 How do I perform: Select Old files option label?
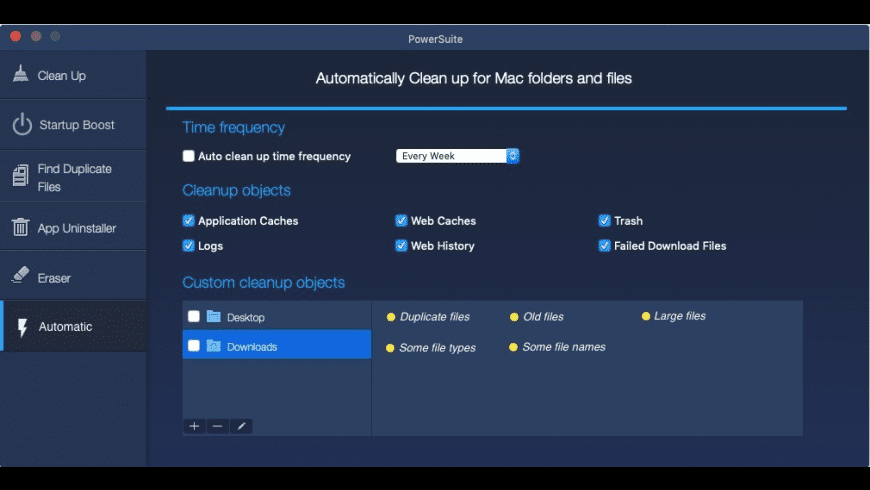[543, 317]
